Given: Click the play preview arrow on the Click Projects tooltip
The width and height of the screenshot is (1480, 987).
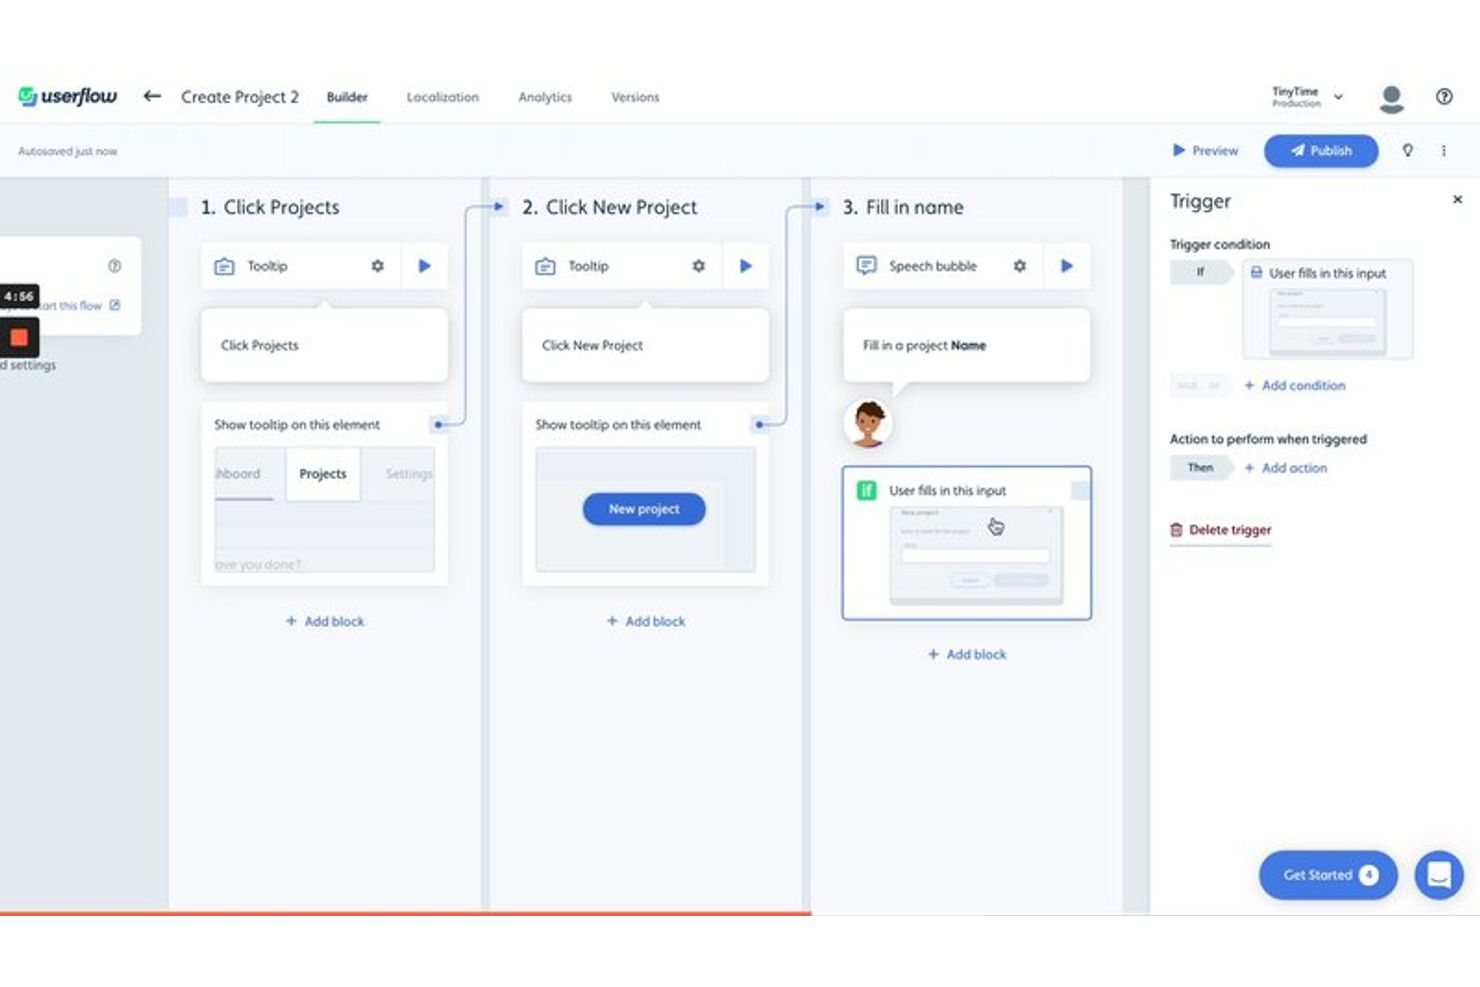Looking at the screenshot, I should pos(425,266).
